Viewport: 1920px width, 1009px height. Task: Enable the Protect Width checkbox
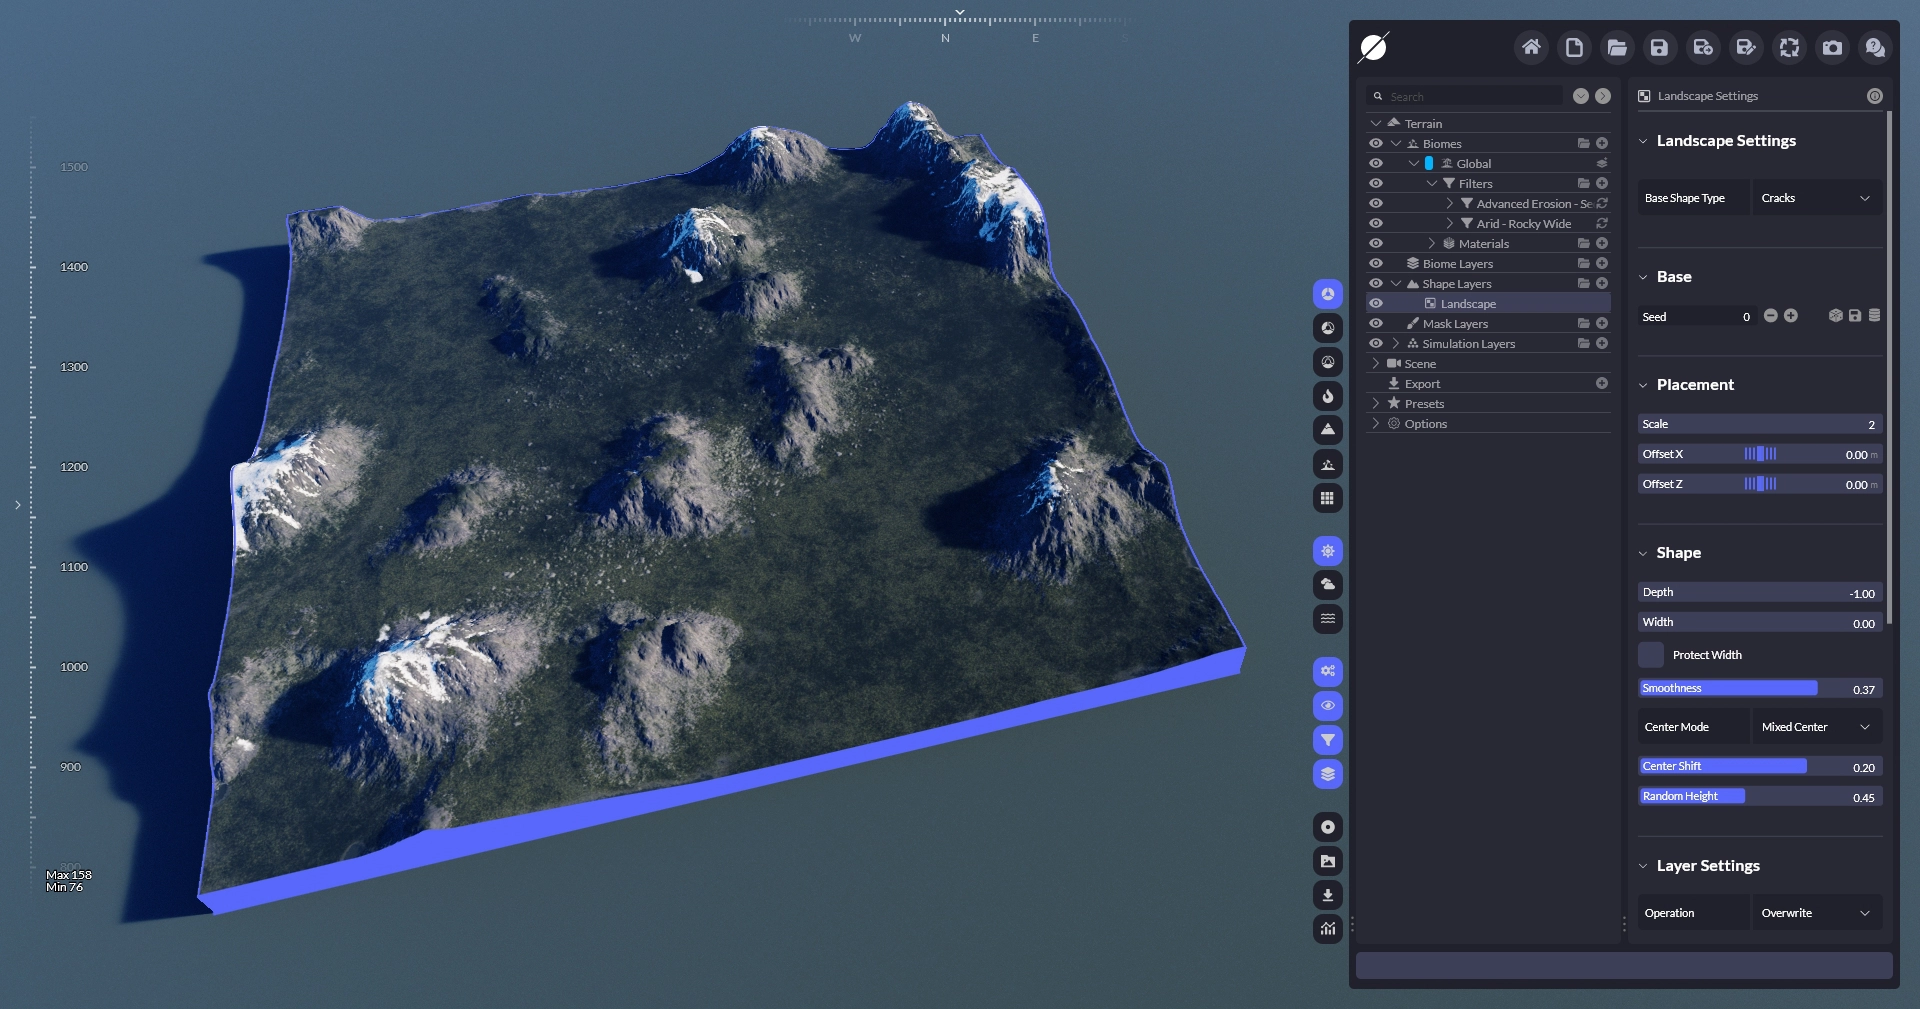point(1651,655)
